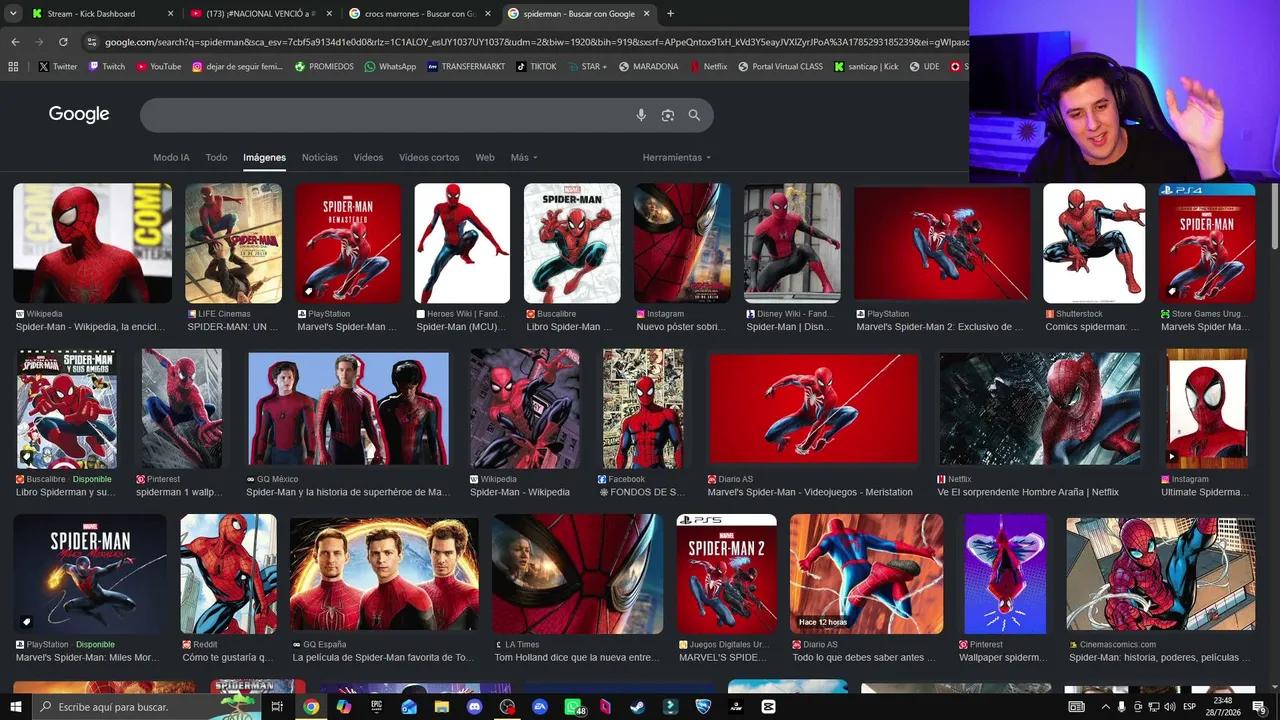Close the spiderman search tab
Screen dimensions: 1280x720
[647, 14]
